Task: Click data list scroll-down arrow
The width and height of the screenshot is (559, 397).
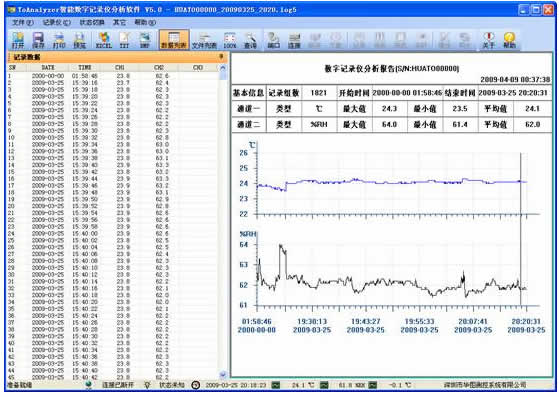Action: pyautogui.click(x=223, y=375)
